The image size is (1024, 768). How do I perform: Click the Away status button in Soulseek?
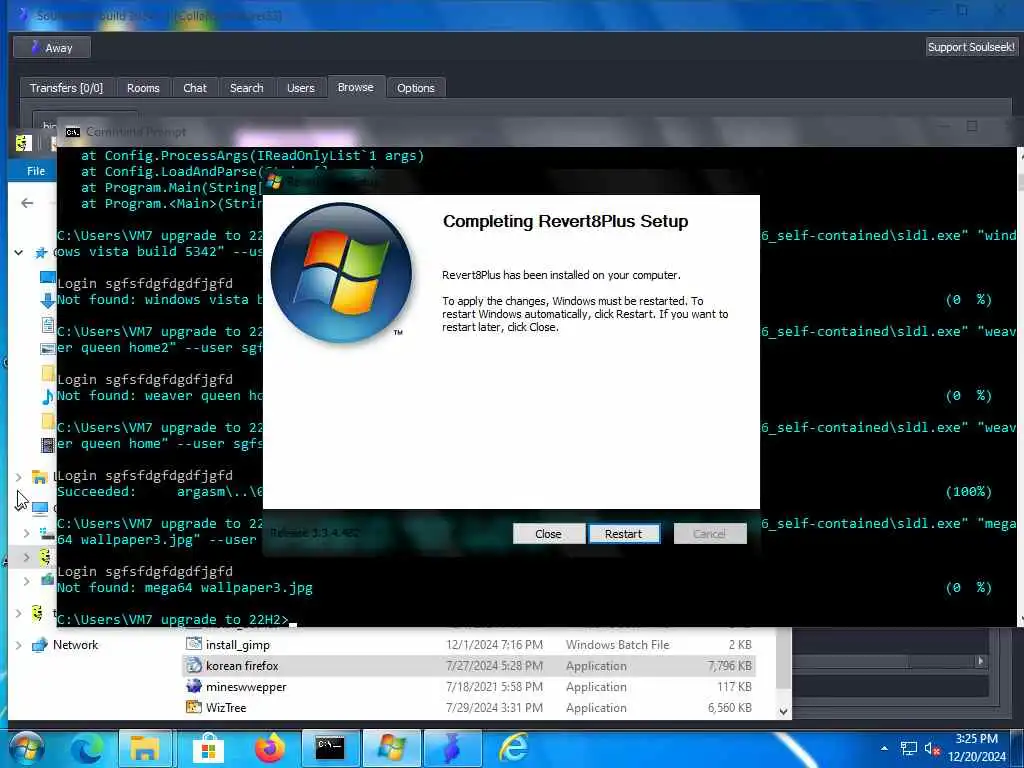click(x=52, y=48)
